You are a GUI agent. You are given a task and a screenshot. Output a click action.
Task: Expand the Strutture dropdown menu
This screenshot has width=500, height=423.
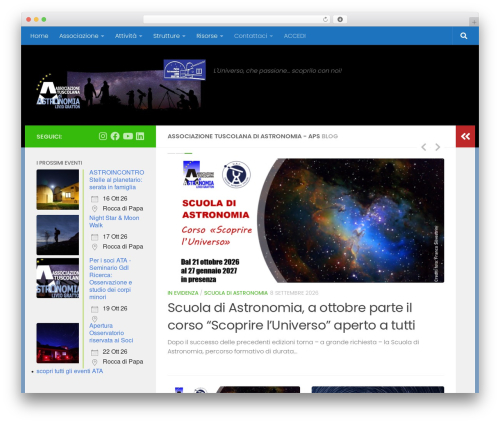tap(169, 36)
